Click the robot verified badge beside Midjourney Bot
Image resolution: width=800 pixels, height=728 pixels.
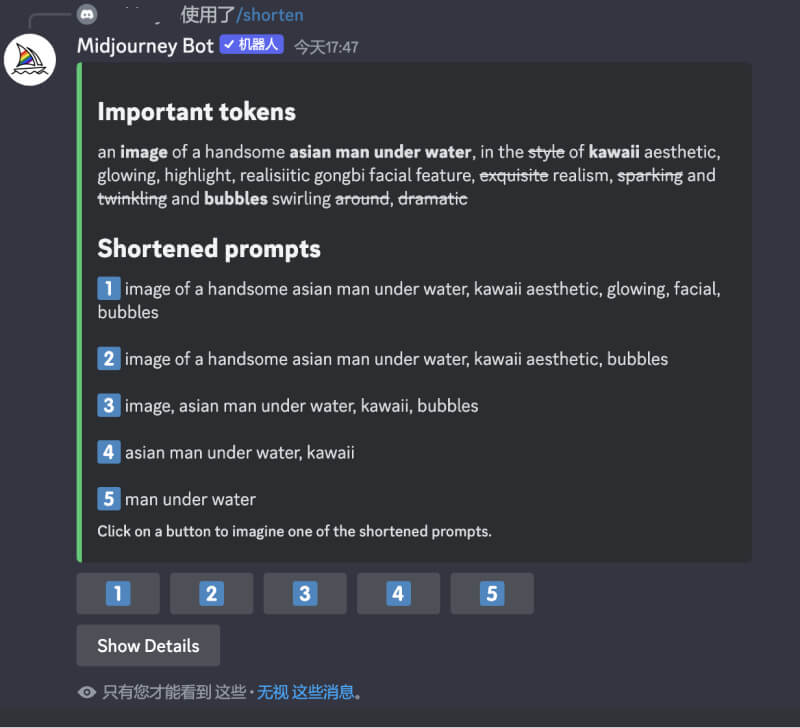point(252,45)
